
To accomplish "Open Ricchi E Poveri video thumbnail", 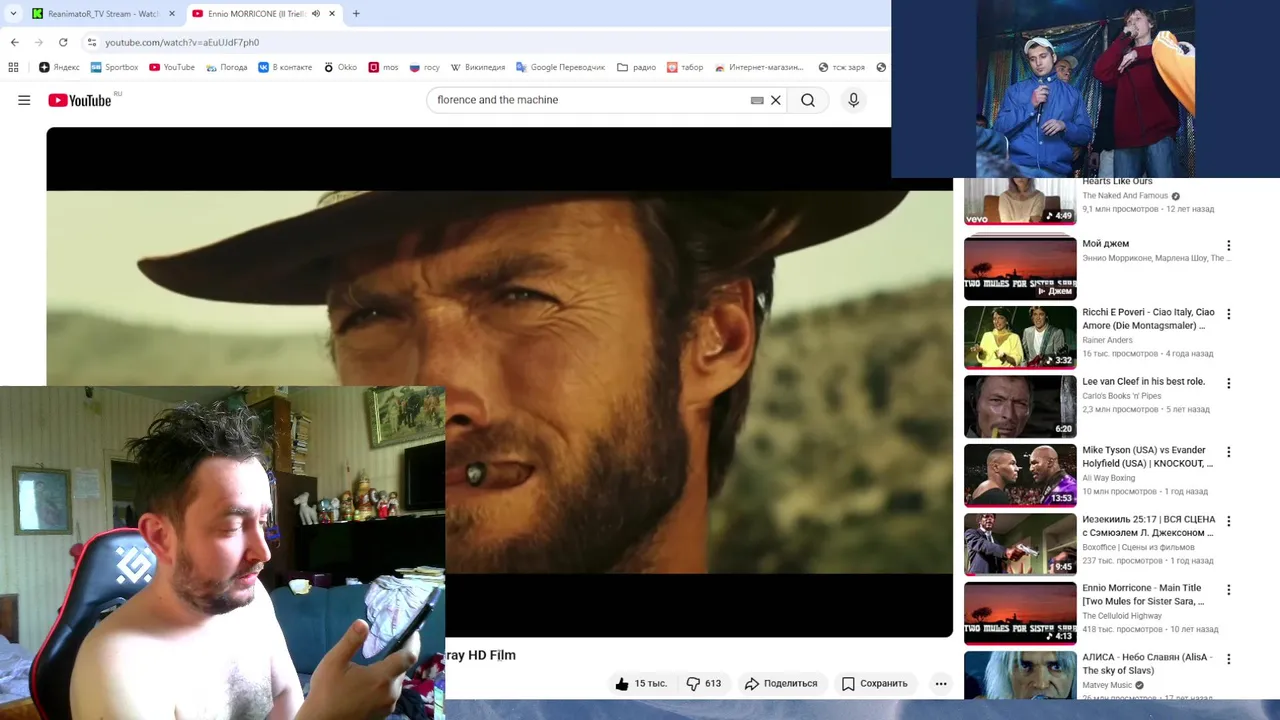I will (x=1020, y=337).
